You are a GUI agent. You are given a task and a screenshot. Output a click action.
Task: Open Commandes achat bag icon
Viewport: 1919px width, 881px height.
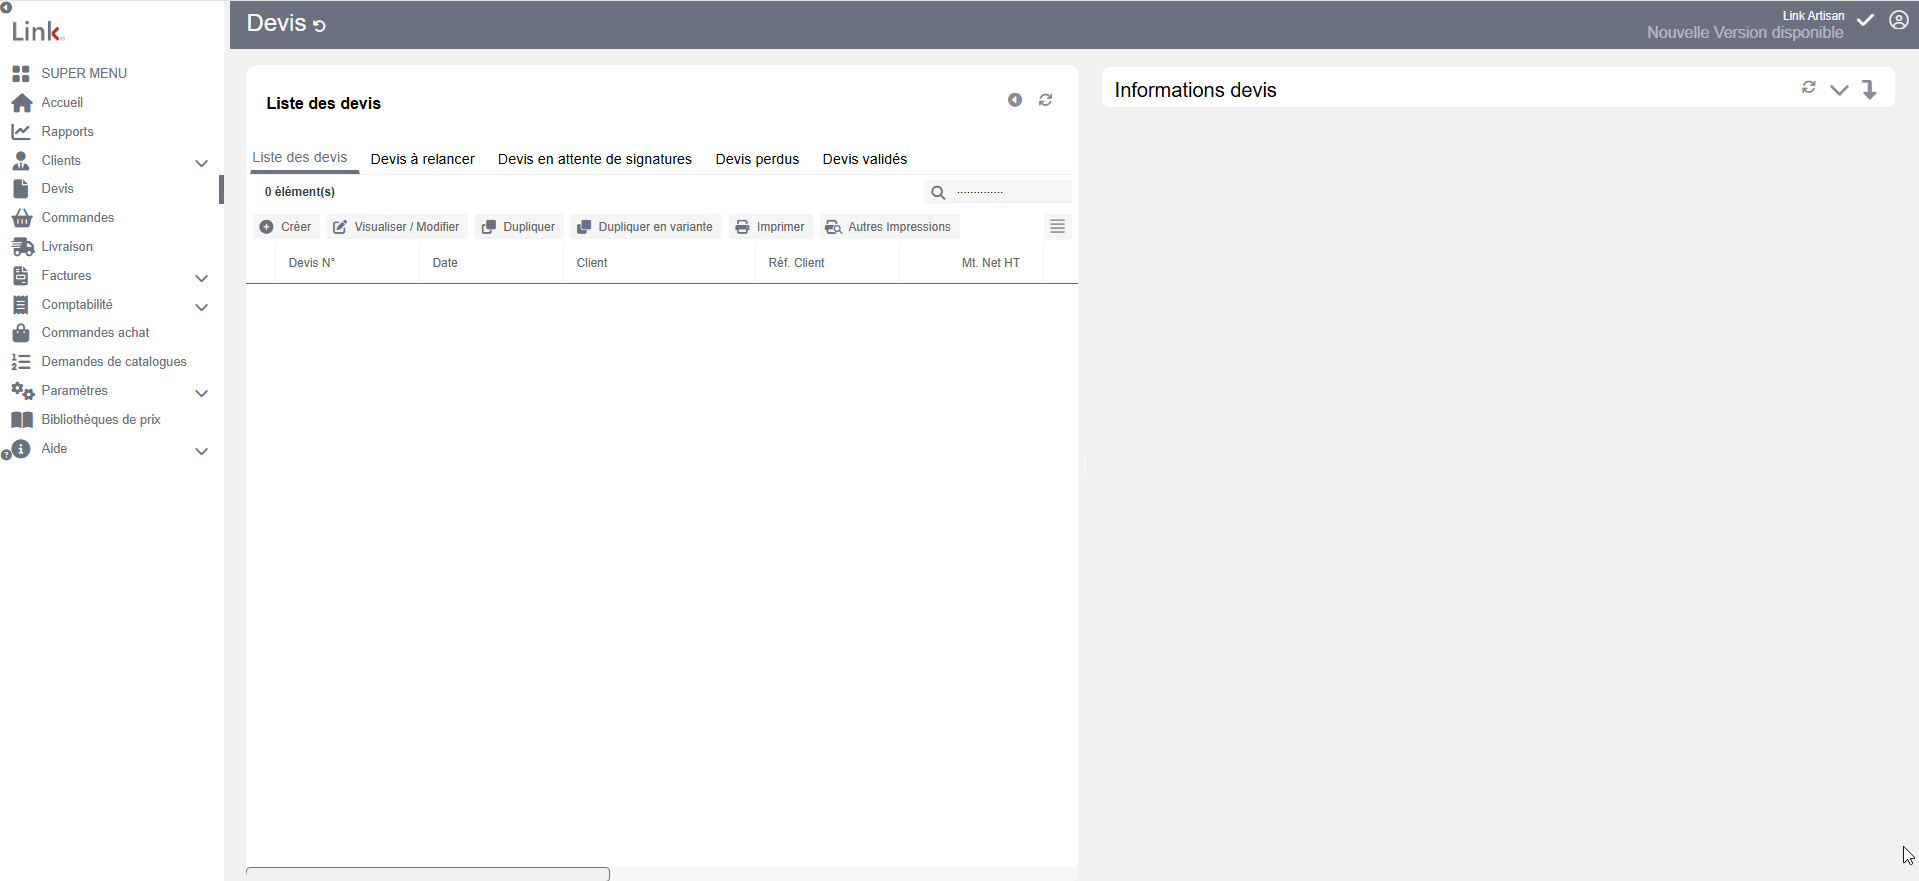click(21, 333)
